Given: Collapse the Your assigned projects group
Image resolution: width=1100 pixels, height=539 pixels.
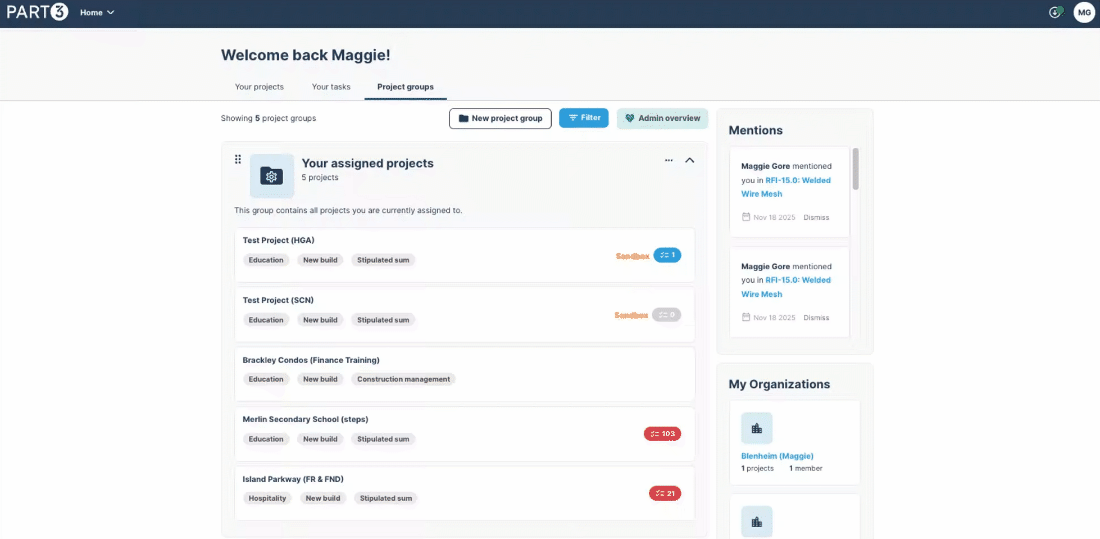Looking at the screenshot, I should (x=690, y=160).
